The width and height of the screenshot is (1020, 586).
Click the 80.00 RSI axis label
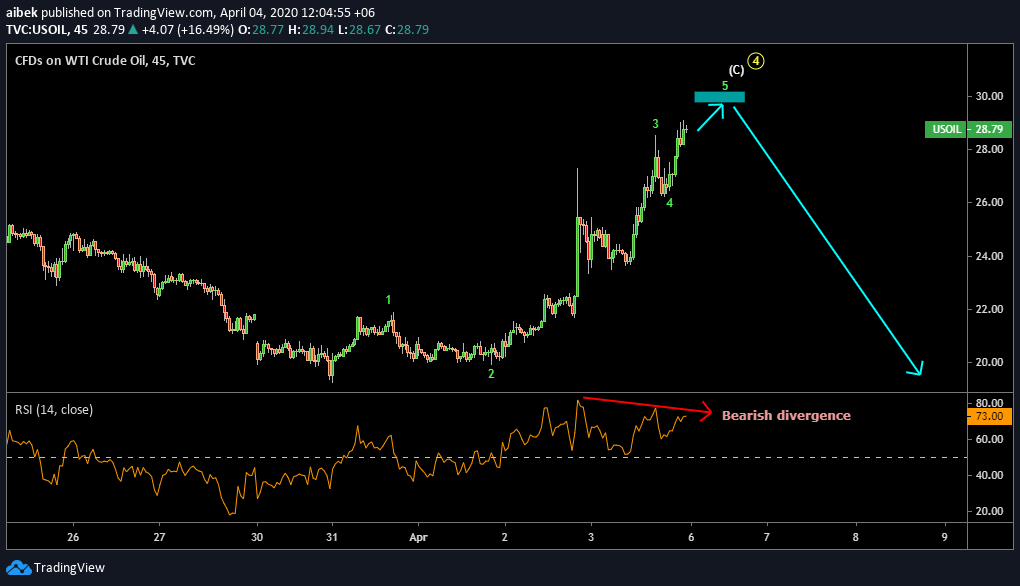[989, 403]
